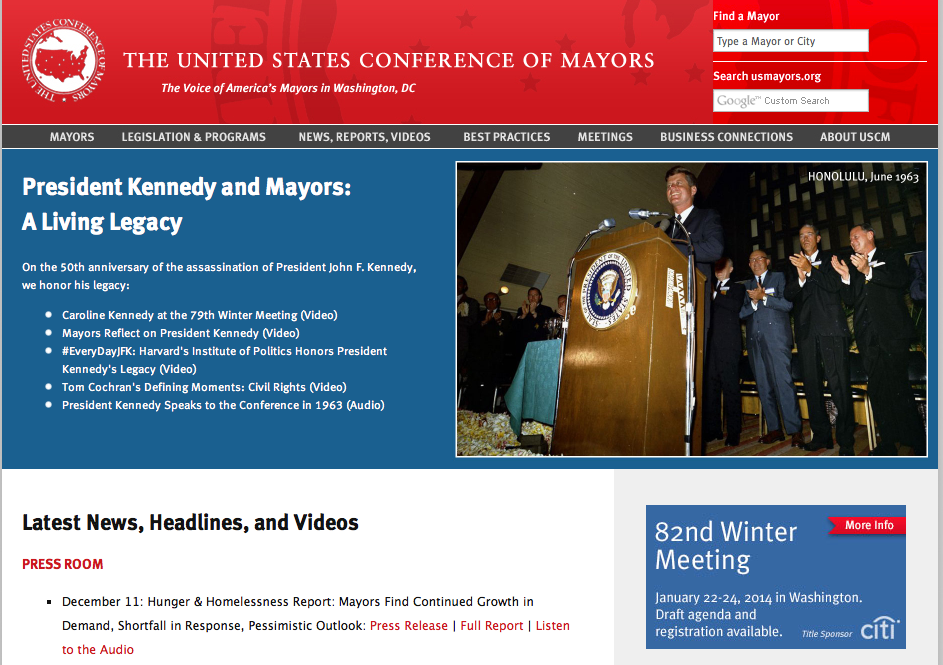Open the 82nd Winter Meeting banner title

coord(725,546)
